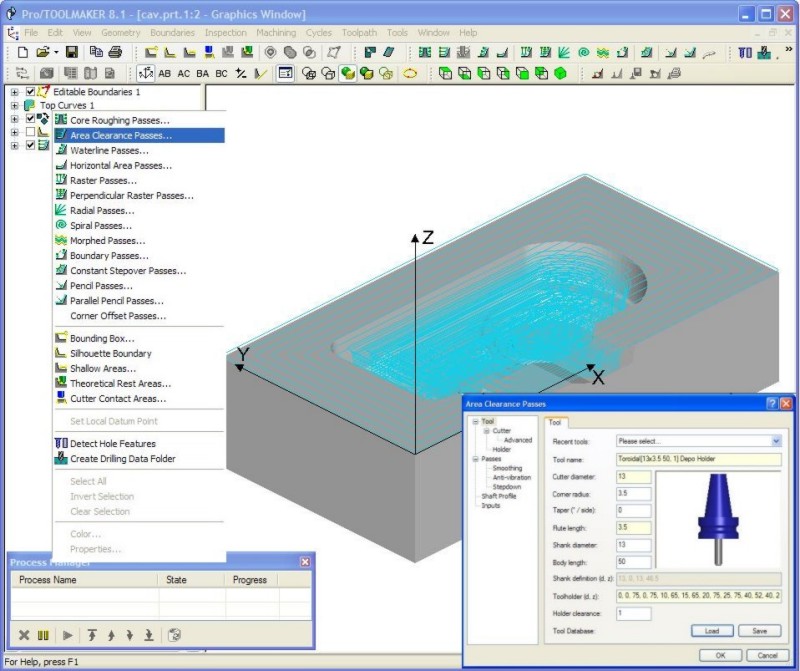Click the dynamic axes view toolbar icon
This screenshot has height=671, width=800.
pyautogui.click(x=146, y=73)
